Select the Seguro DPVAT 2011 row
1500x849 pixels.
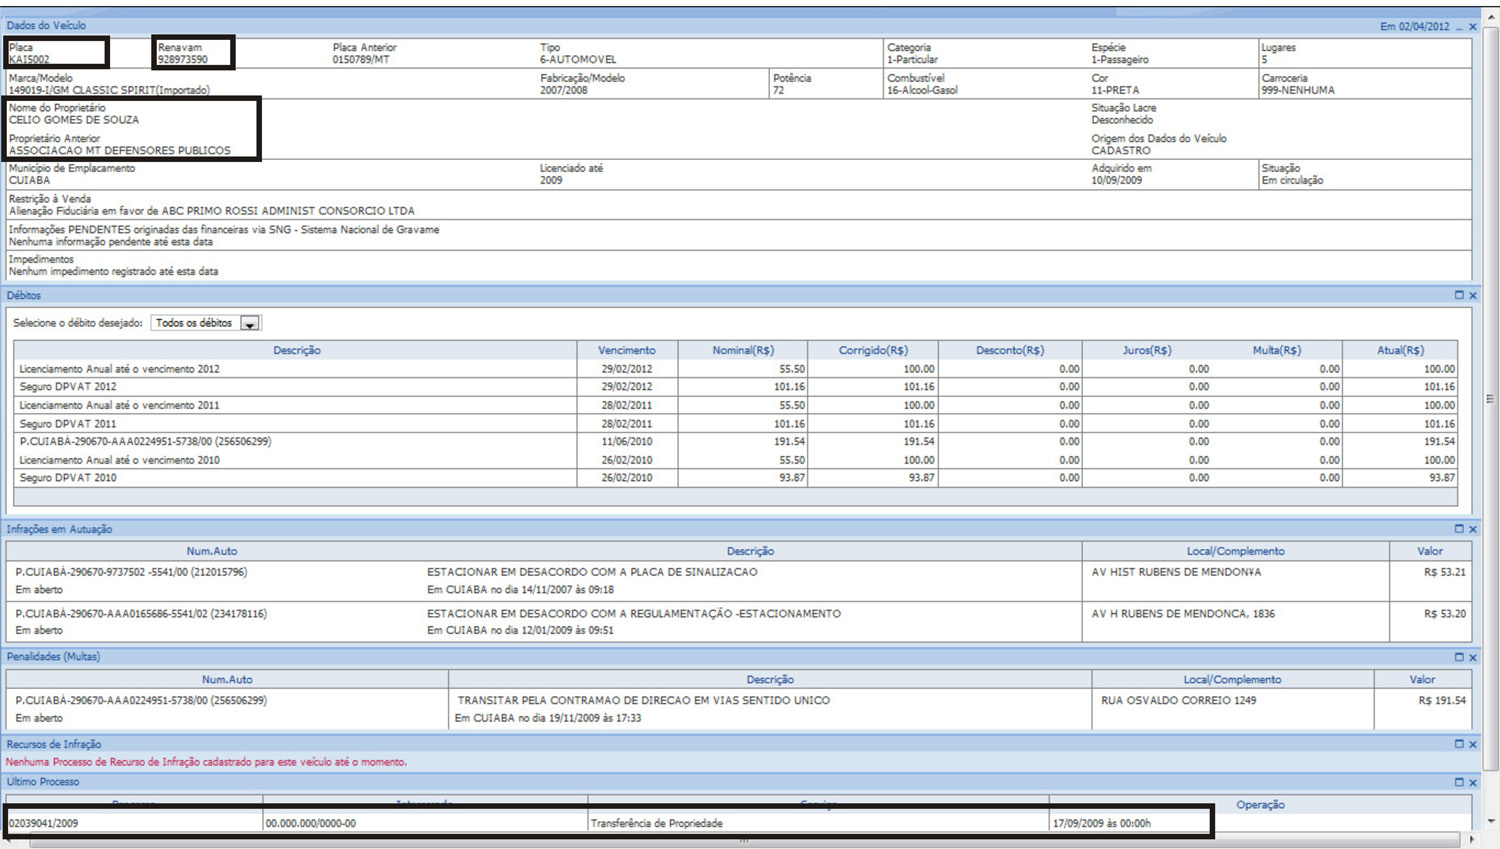pyautogui.click(x=735, y=424)
